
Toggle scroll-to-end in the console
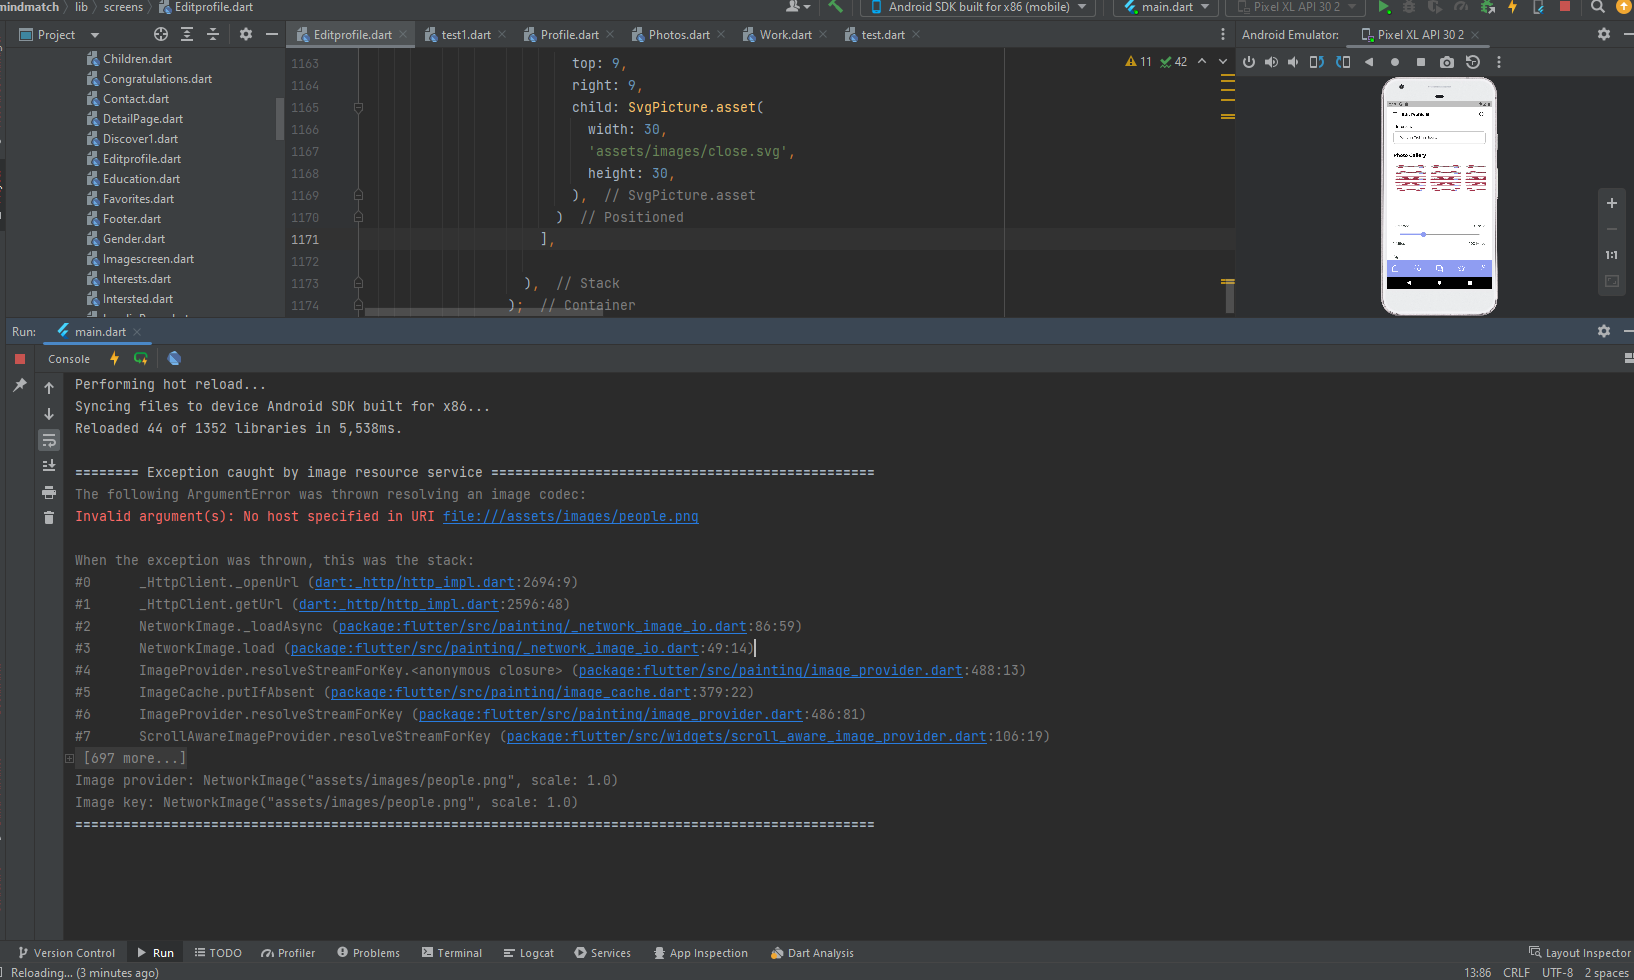click(49, 466)
